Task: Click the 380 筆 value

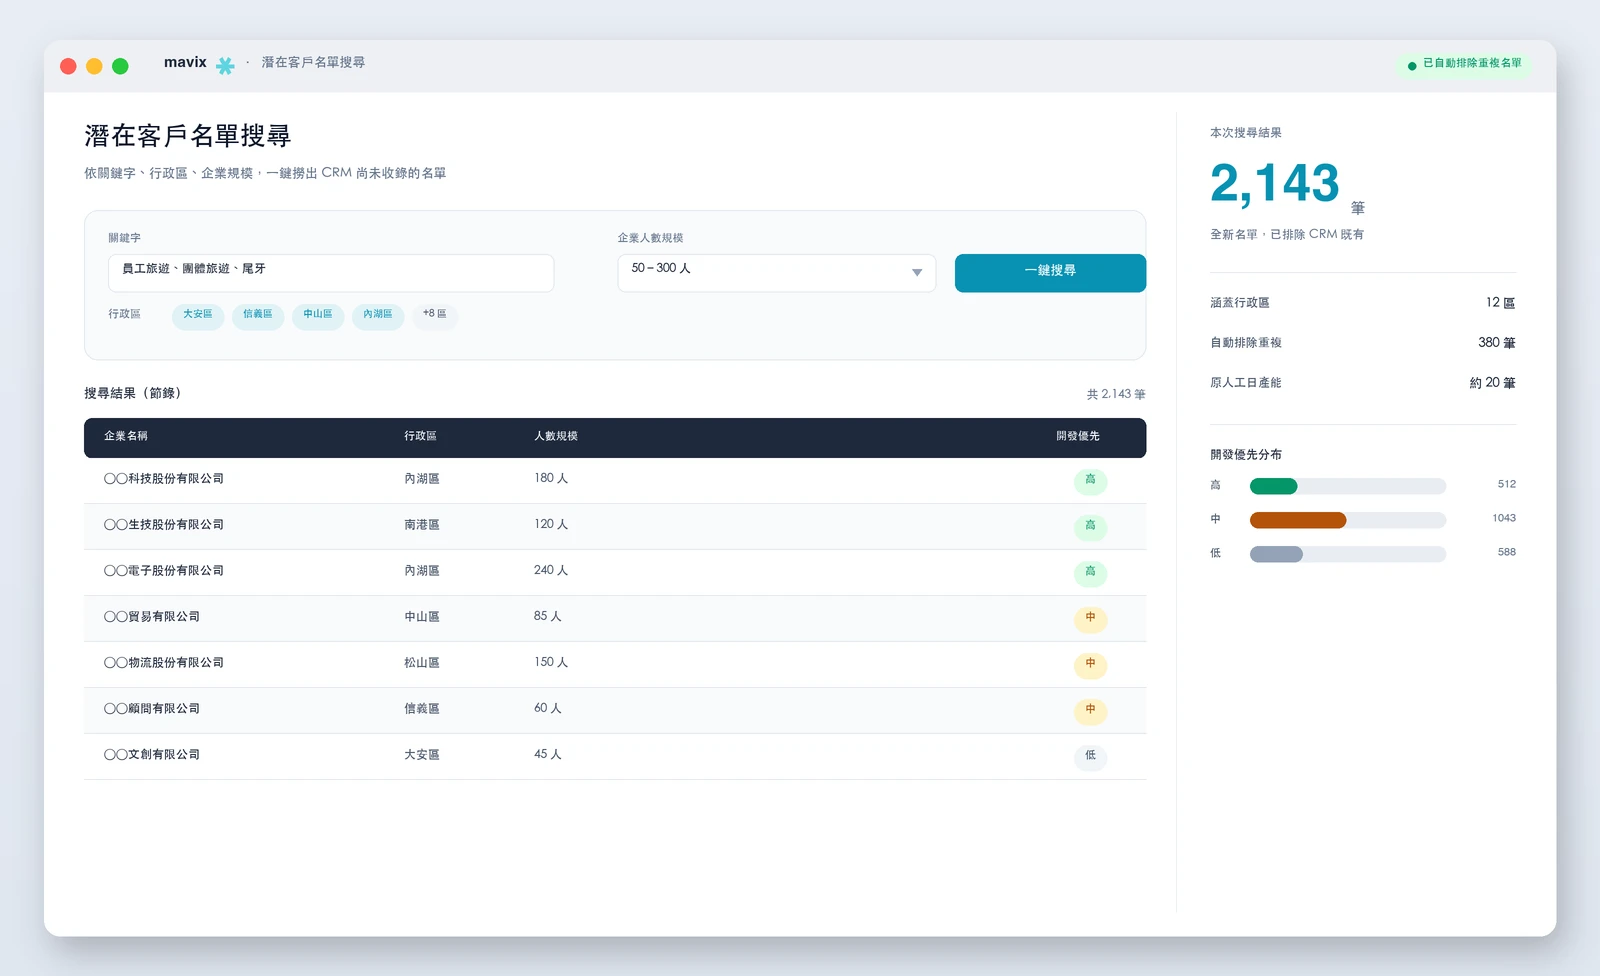Action: coord(1497,343)
